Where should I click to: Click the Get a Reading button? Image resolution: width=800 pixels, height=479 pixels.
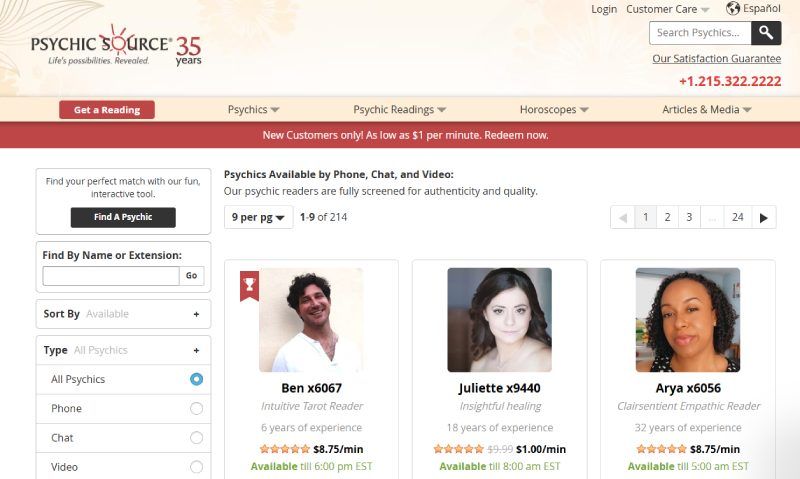click(x=107, y=110)
